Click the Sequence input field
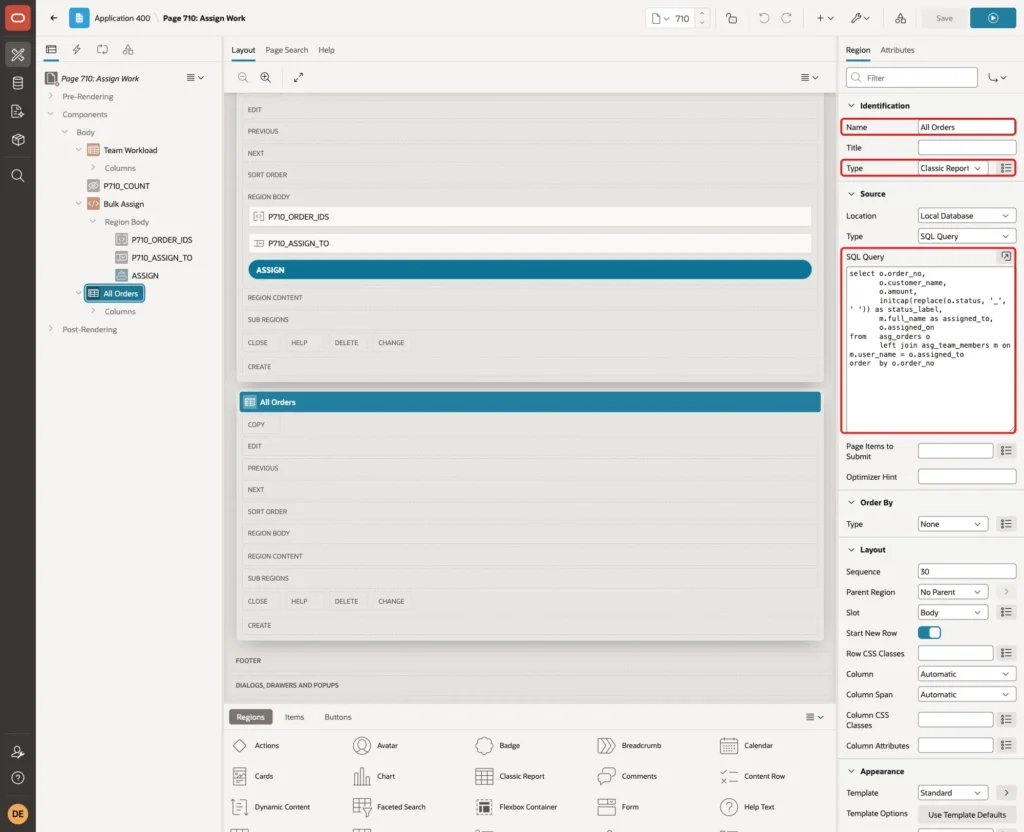 coord(967,571)
